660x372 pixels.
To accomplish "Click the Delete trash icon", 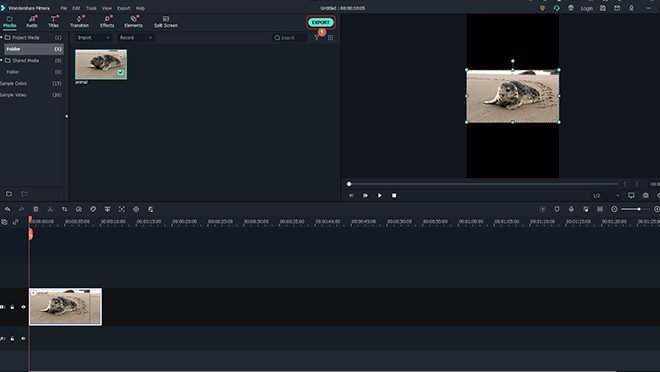I will click(36, 209).
